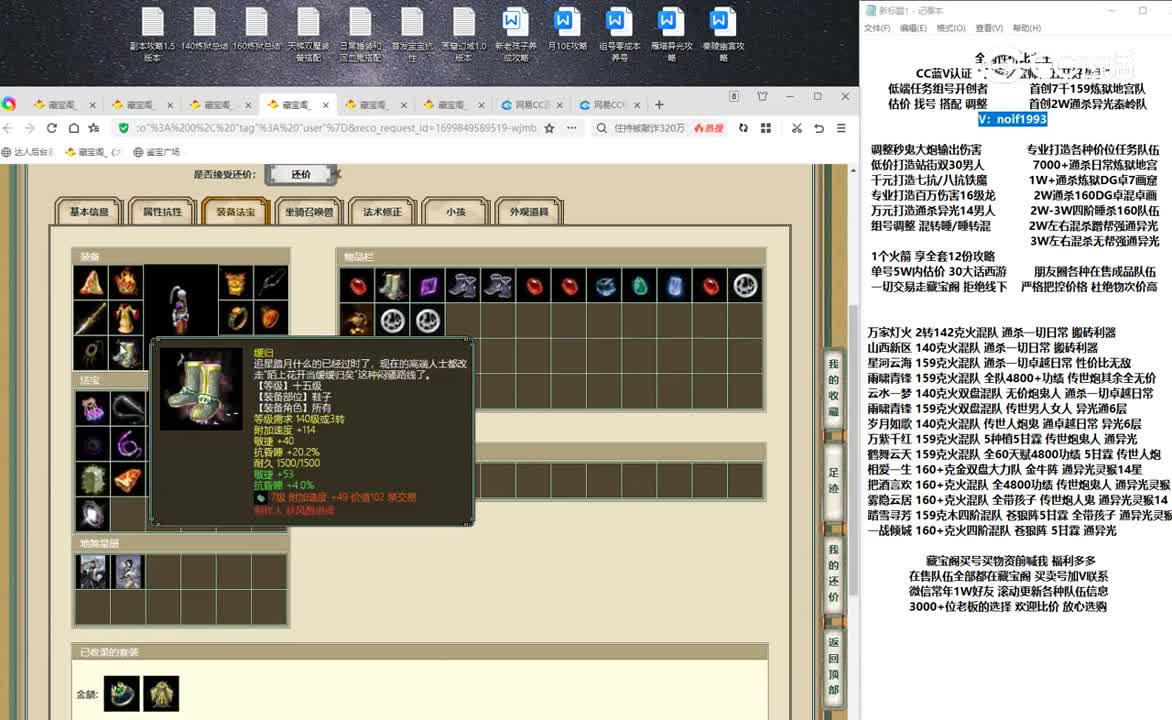The width and height of the screenshot is (1172, 720).
Task: Select the golden mask equipment icon
Action: pos(235,283)
